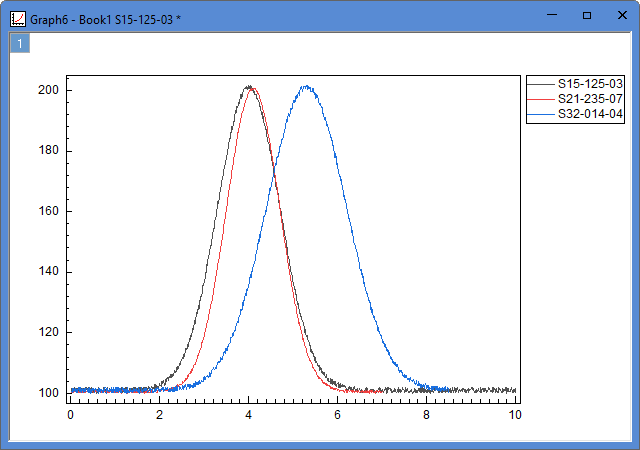Maximize the Graph6 window

pos(587,16)
